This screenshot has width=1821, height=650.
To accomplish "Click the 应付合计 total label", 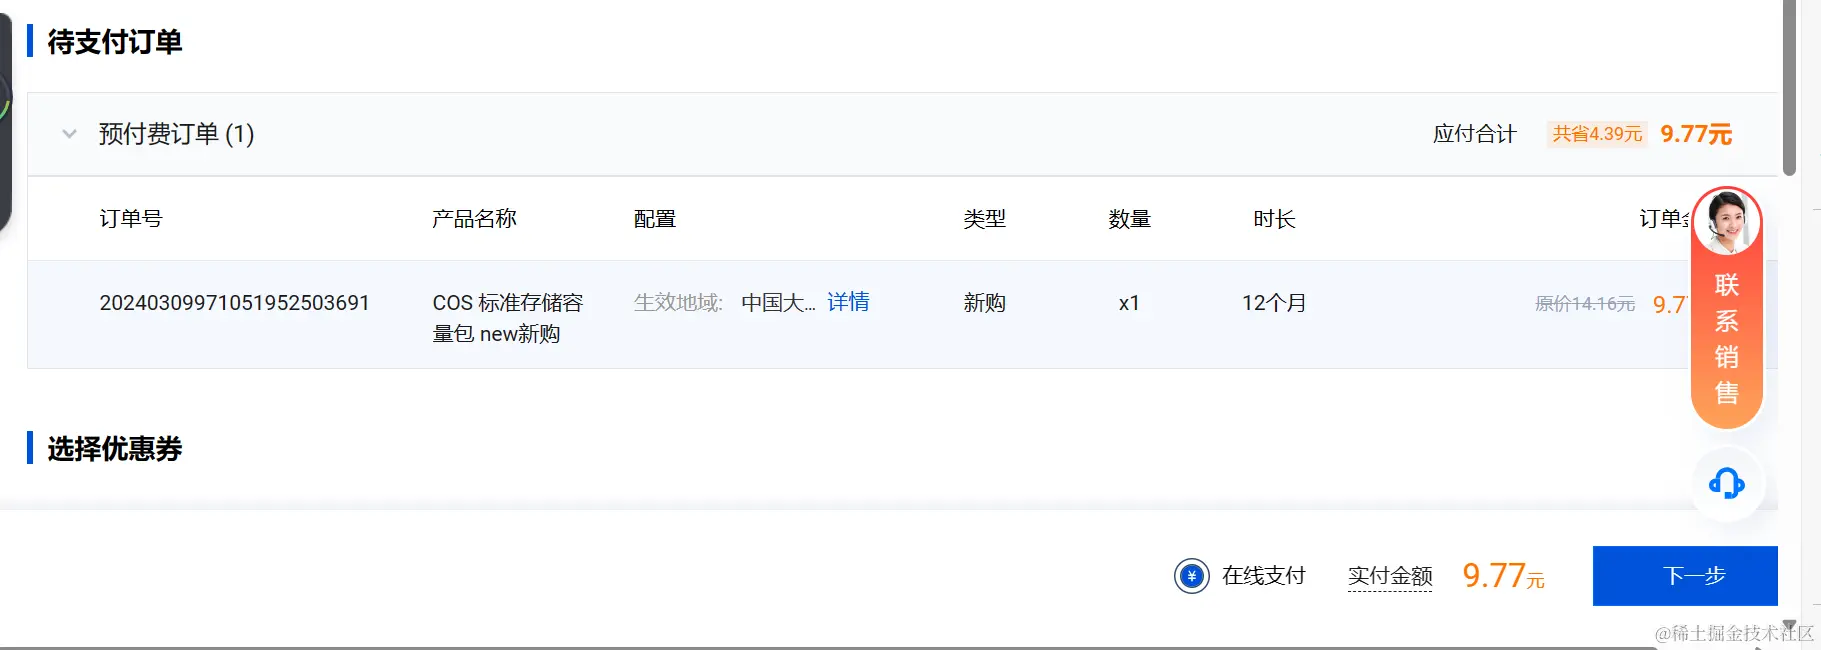I will click(1475, 134).
